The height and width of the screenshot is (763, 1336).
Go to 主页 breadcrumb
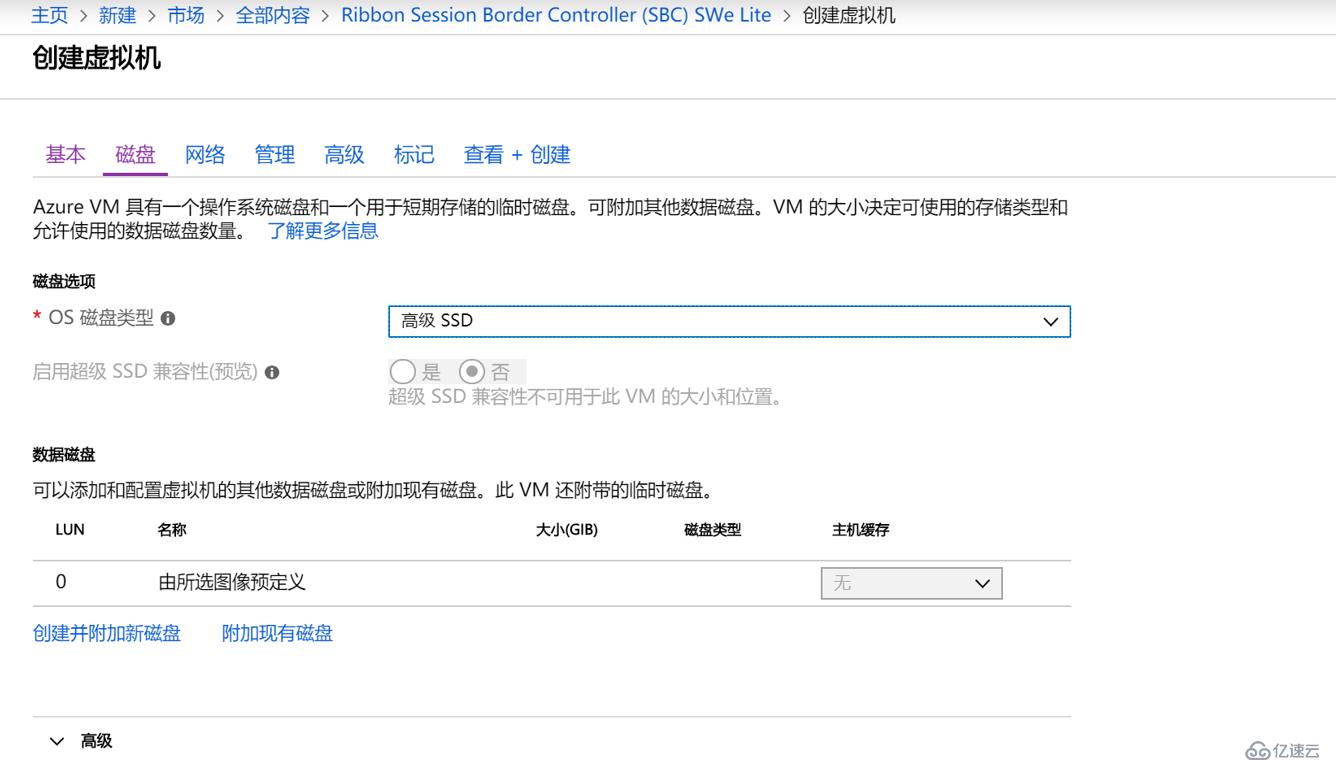pos(50,15)
